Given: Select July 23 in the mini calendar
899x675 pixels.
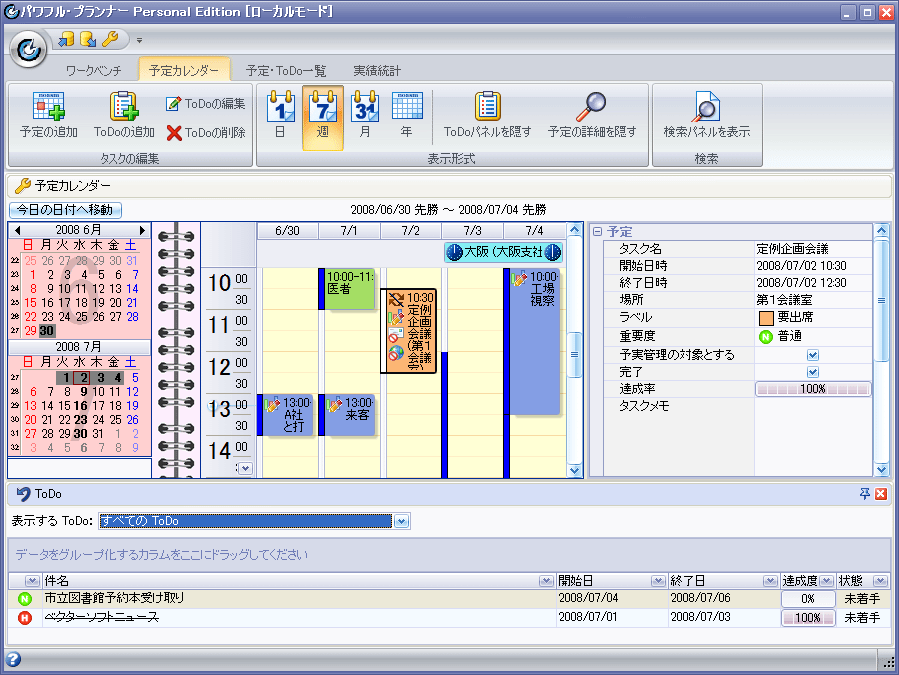Looking at the screenshot, I should click(81, 420).
